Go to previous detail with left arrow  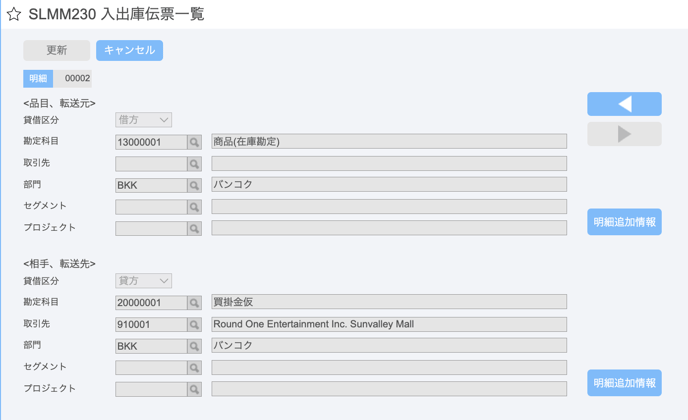point(624,104)
